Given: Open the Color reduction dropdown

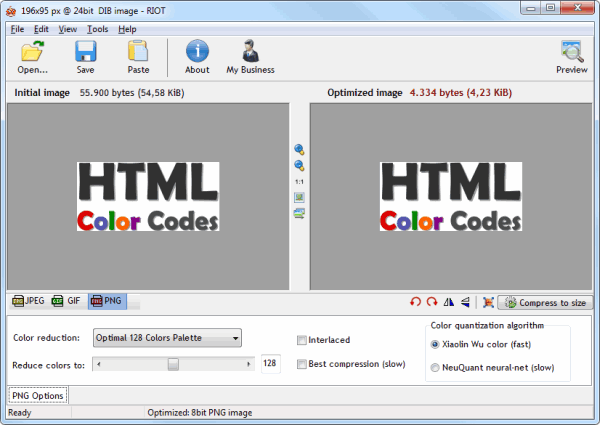Looking at the screenshot, I should [167, 338].
